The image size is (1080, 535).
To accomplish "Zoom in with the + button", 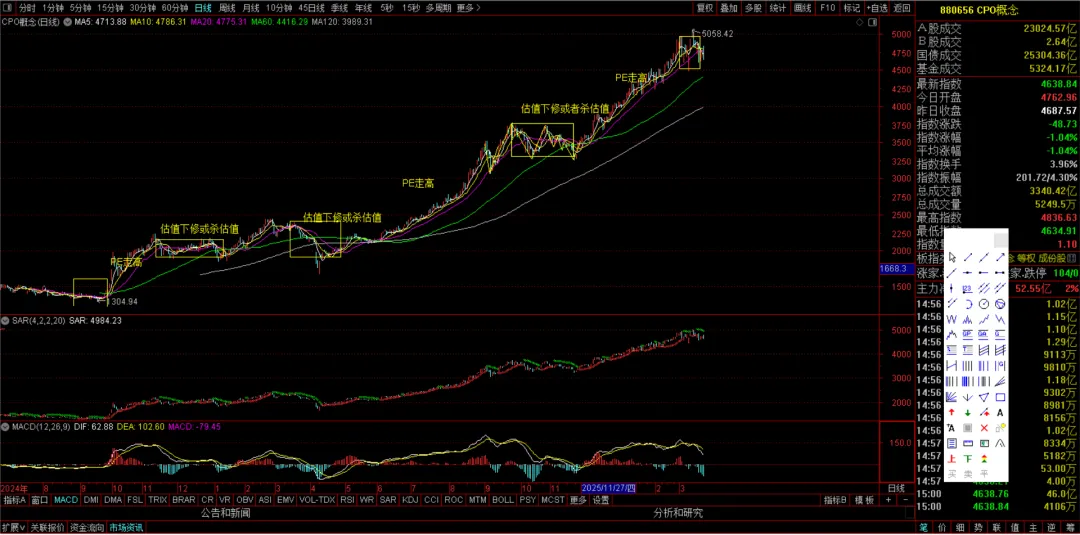I will pyautogui.click(x=889, y=500).
